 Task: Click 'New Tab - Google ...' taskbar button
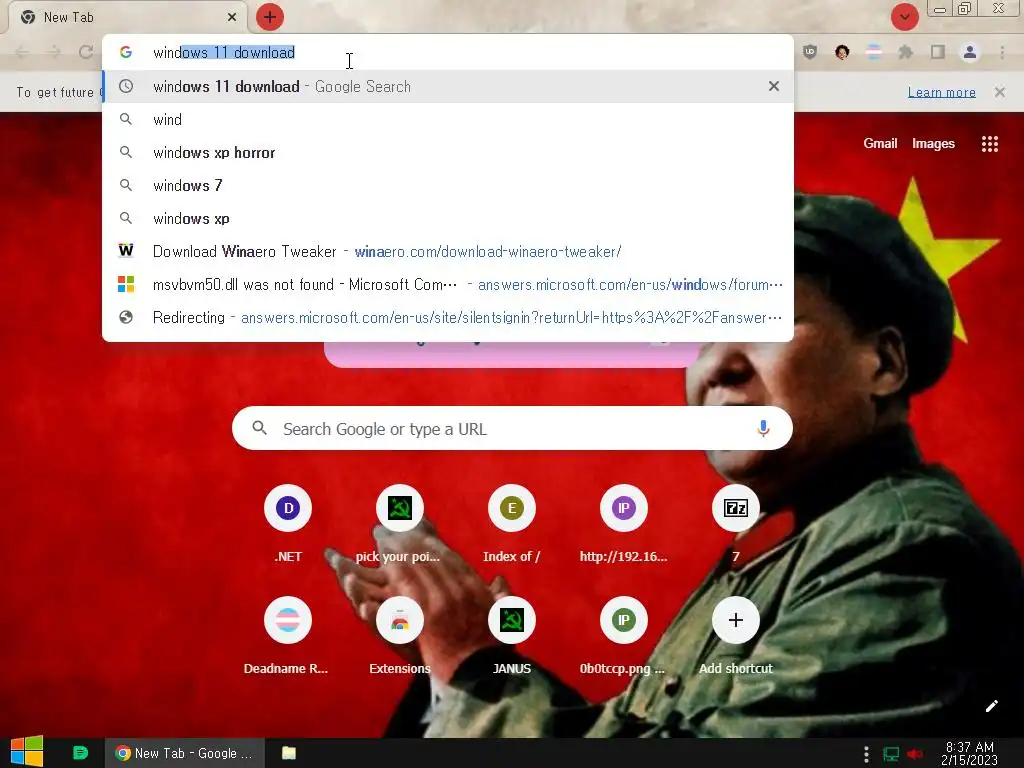pyautogui.click(x=185, y=753)
